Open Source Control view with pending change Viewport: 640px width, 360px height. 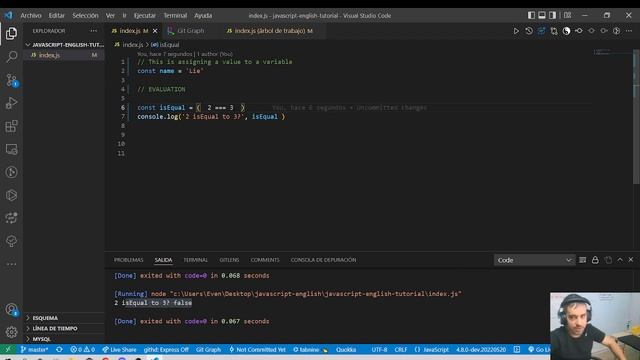point(11,80)
